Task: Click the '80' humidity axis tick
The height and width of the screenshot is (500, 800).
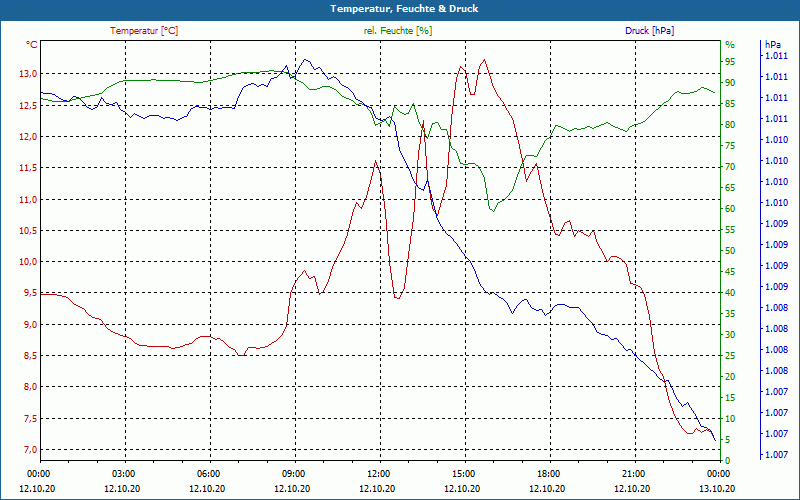Action: (x=730, y=124)
